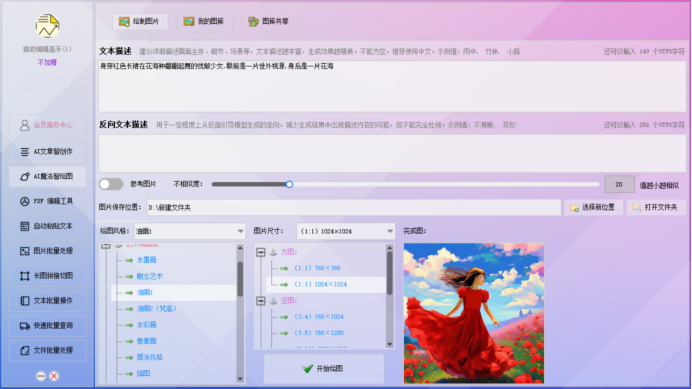This screenshot has height=389, width=692.
Task: Select the 水墨画 style in the list
Action: click(x=147, y=260)
